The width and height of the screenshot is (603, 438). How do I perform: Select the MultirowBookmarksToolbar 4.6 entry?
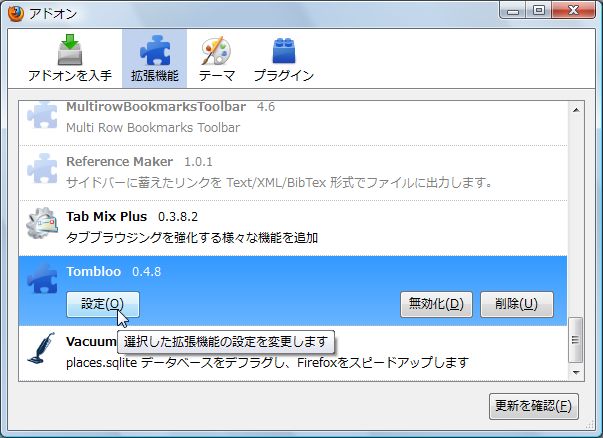click(293, 123)
